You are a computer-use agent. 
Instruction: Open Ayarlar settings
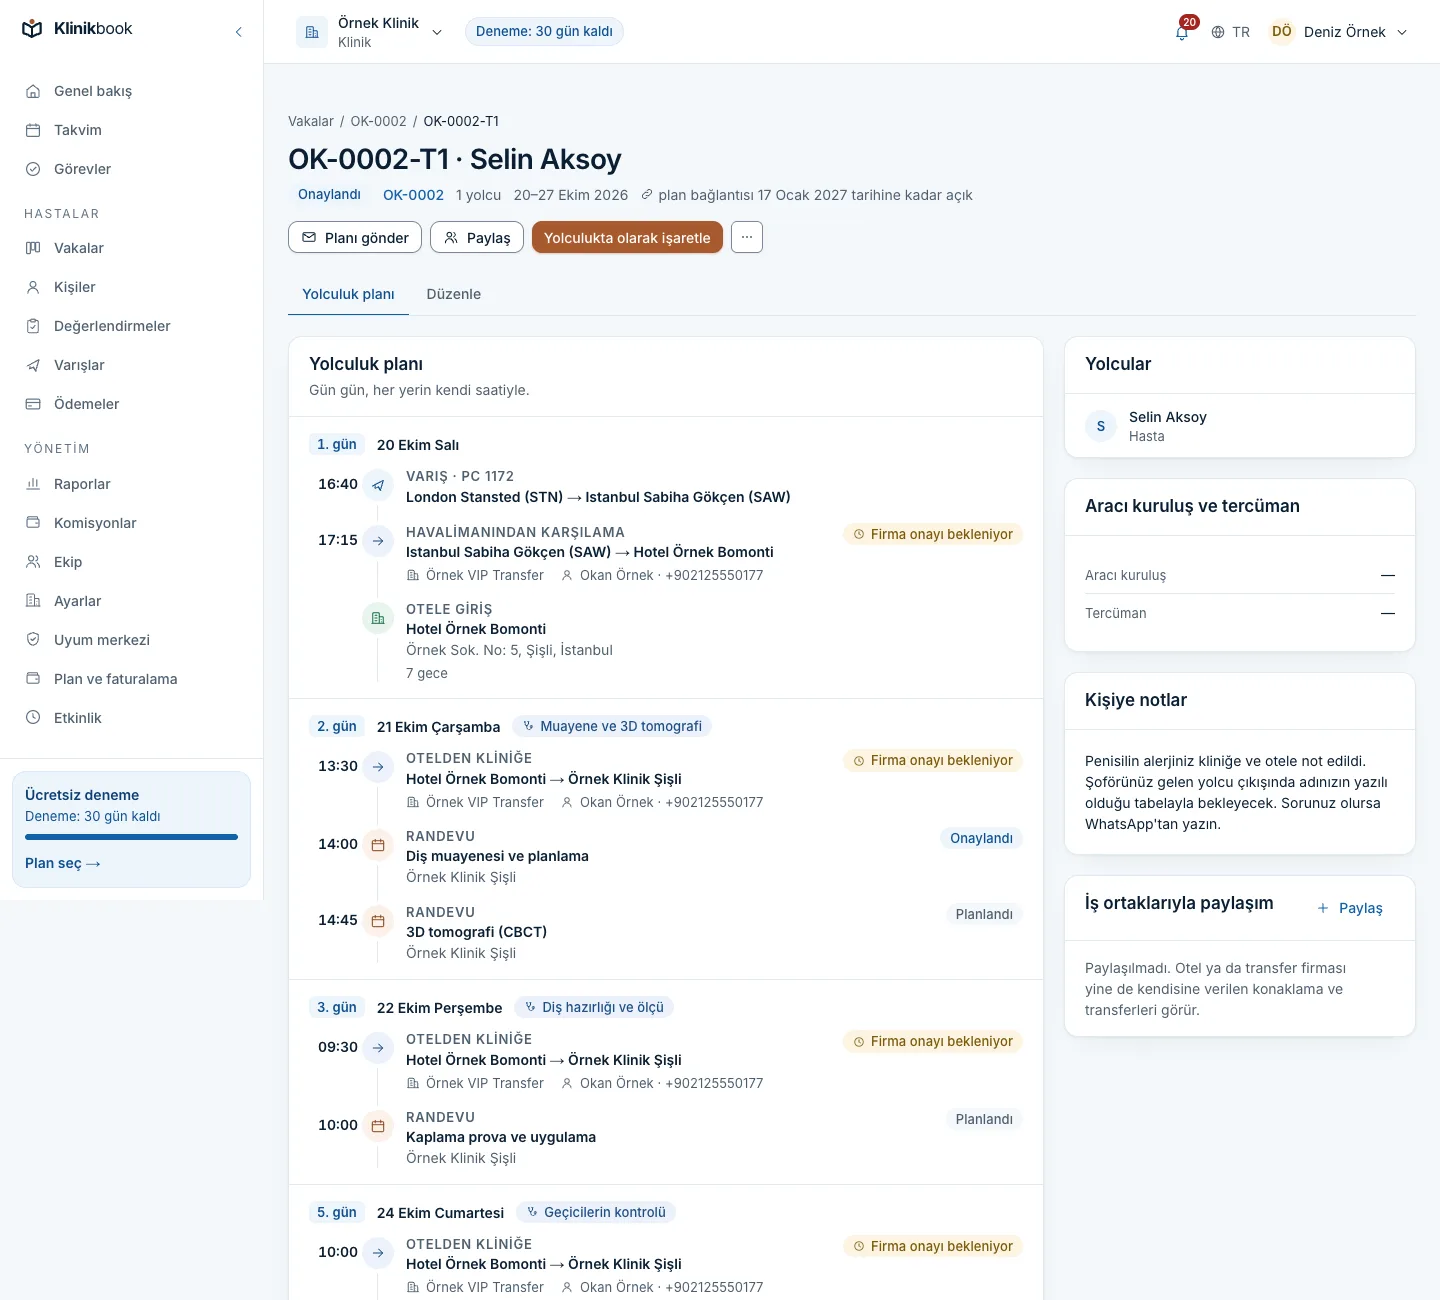(x=131, y=601)
